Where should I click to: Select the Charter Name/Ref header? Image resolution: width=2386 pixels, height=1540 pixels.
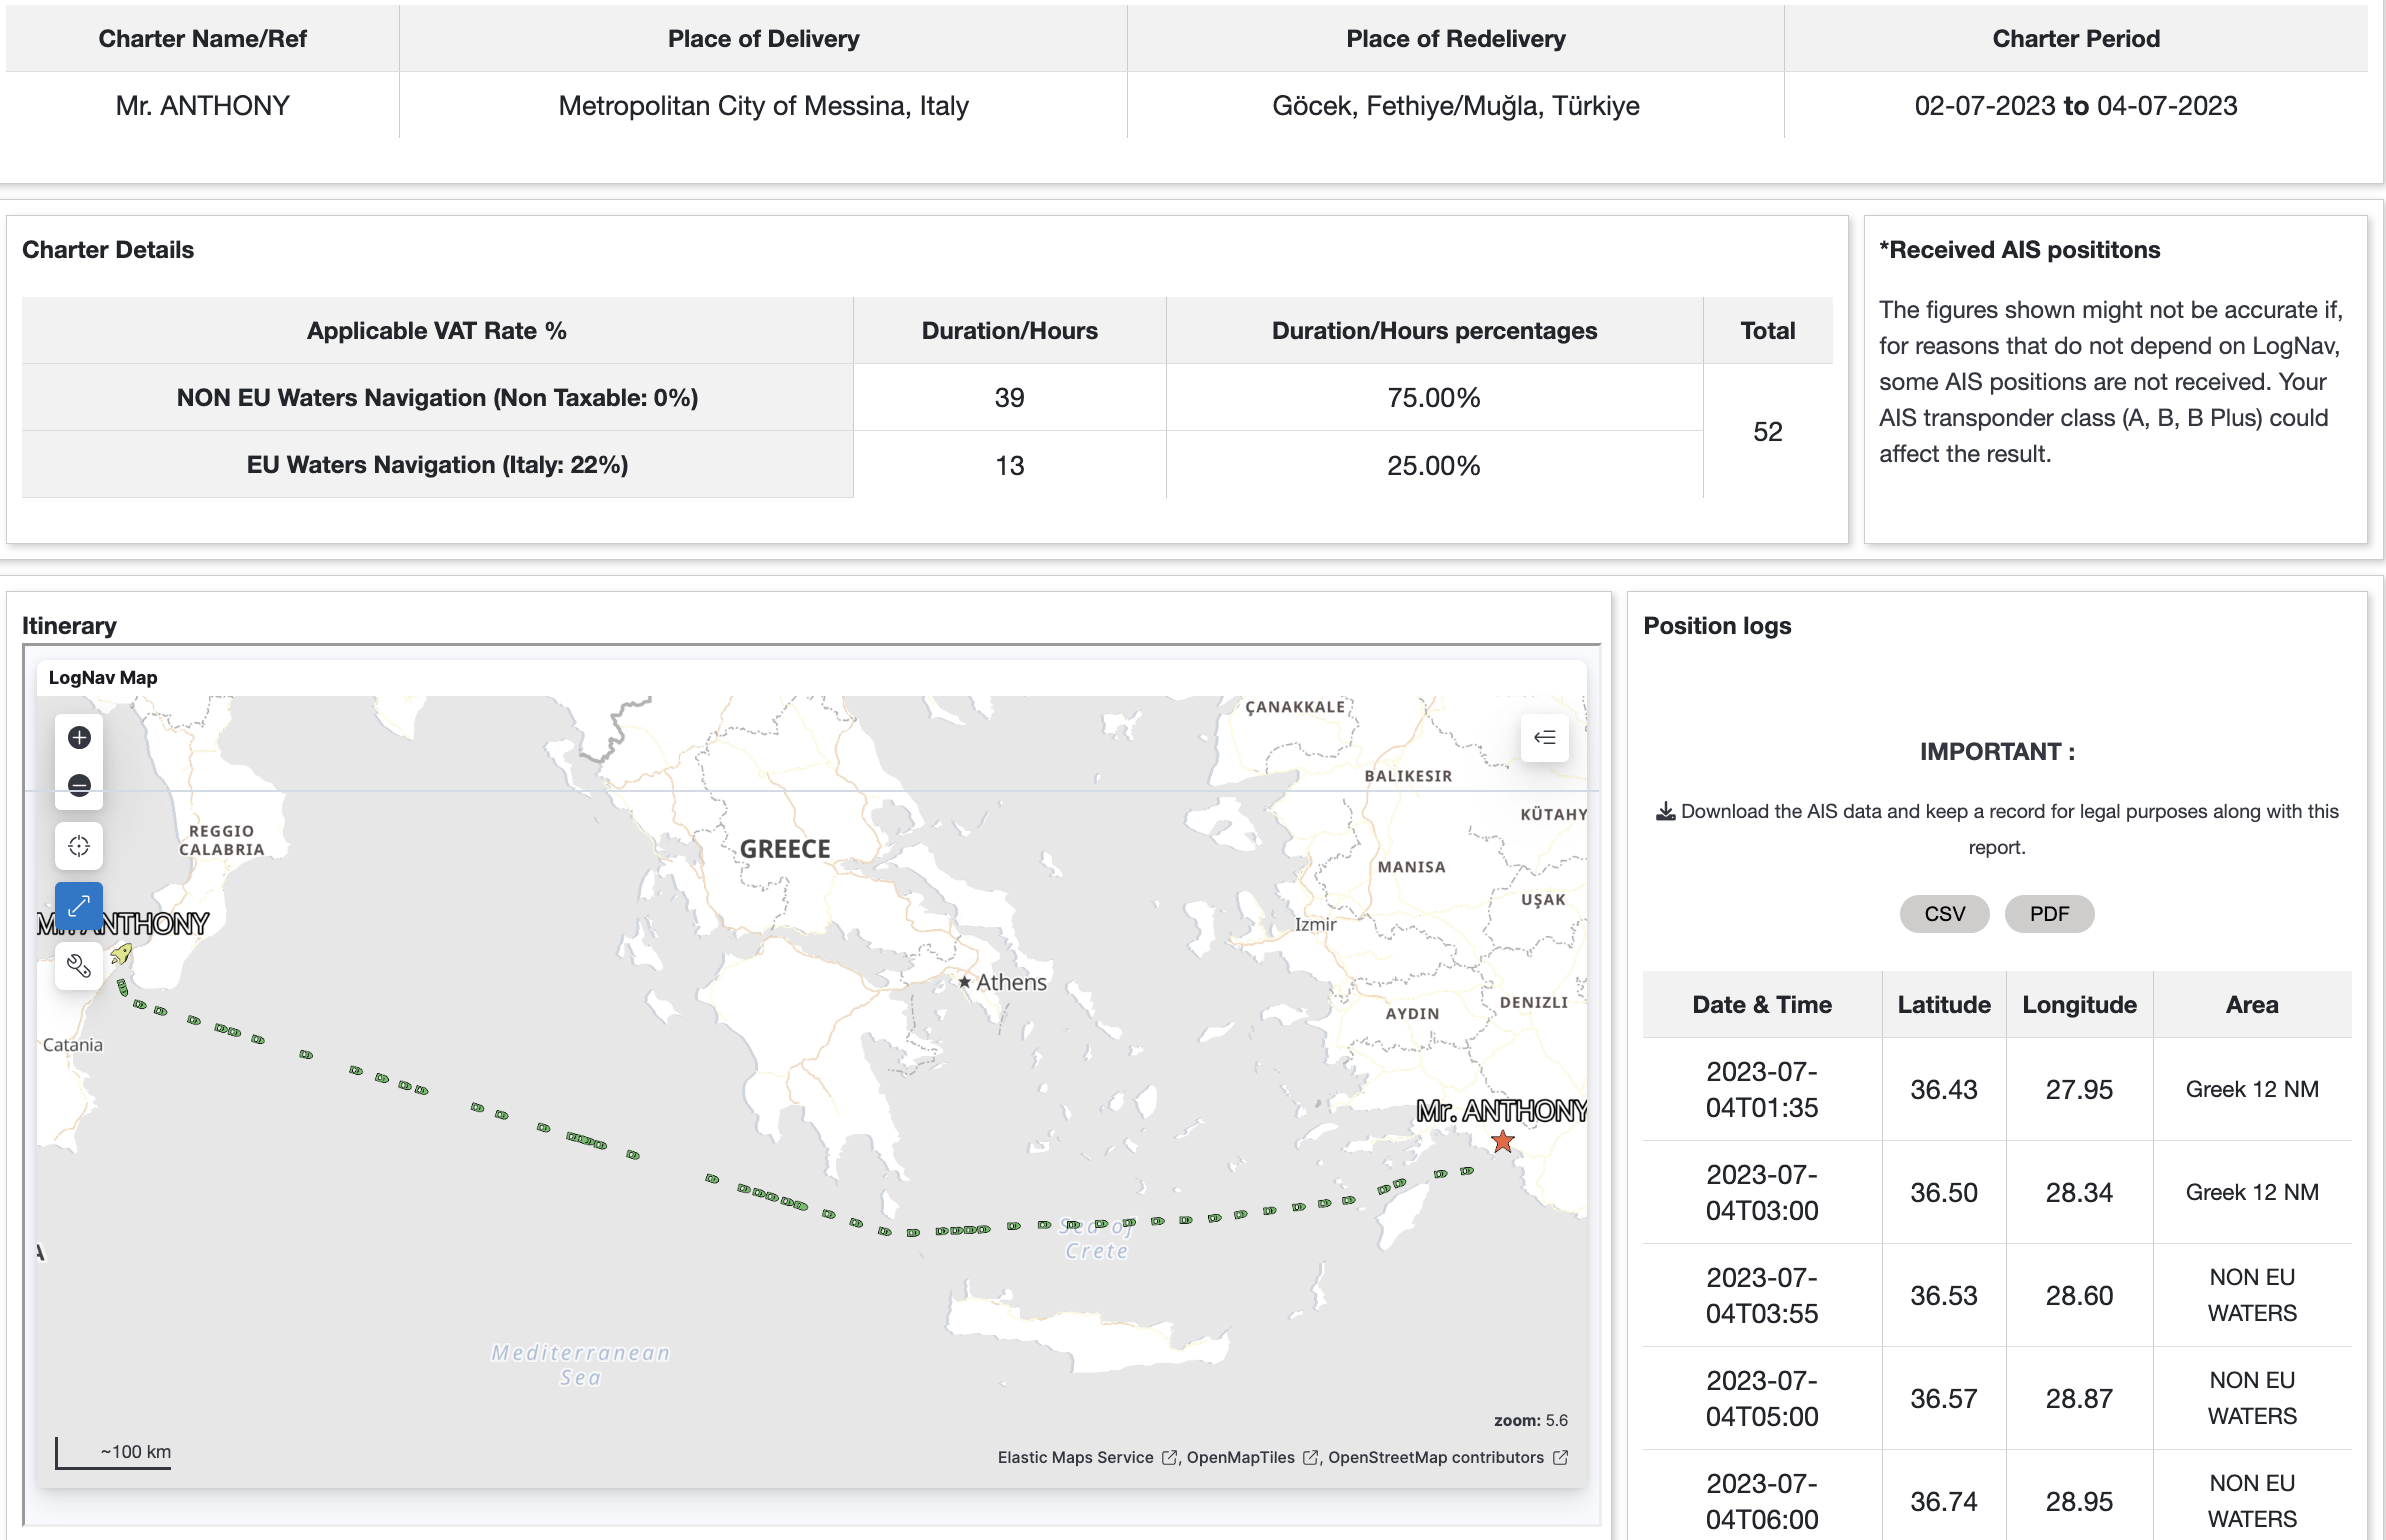coord(202,39)
